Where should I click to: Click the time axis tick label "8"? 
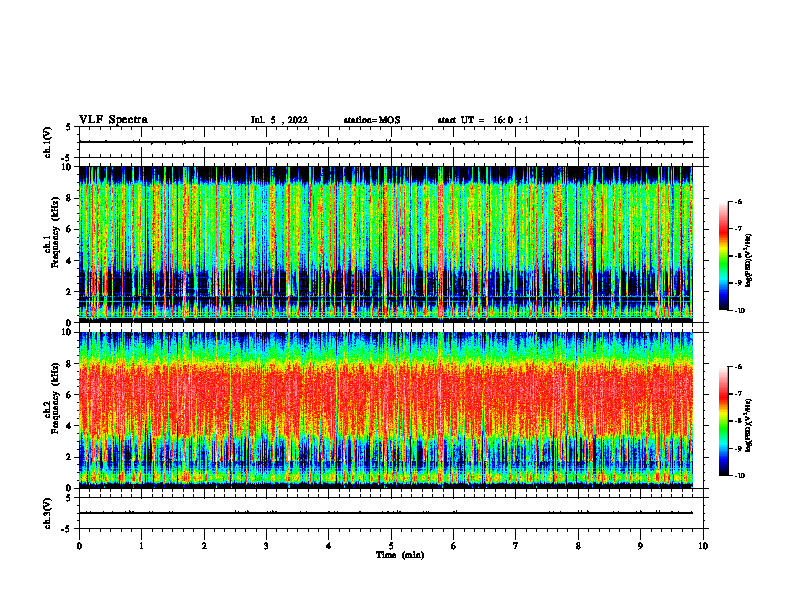click(x=578, y=546)
